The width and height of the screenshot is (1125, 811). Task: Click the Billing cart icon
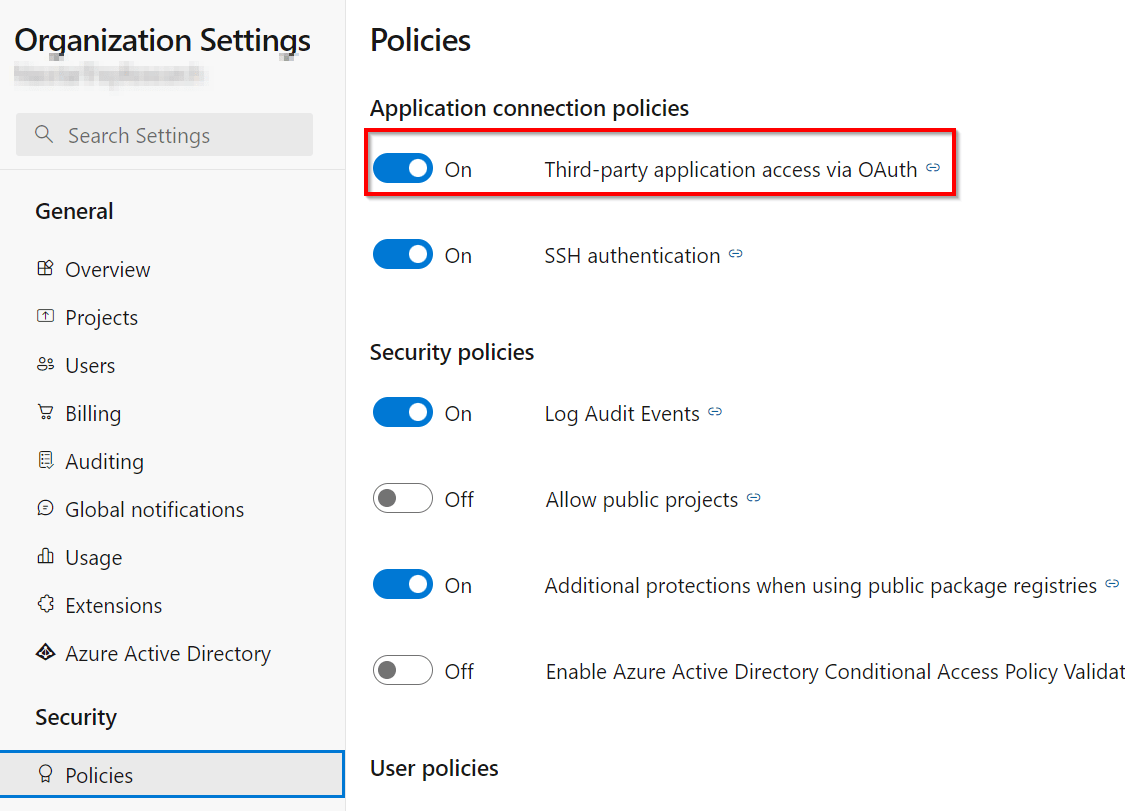[x=45, y=412]
